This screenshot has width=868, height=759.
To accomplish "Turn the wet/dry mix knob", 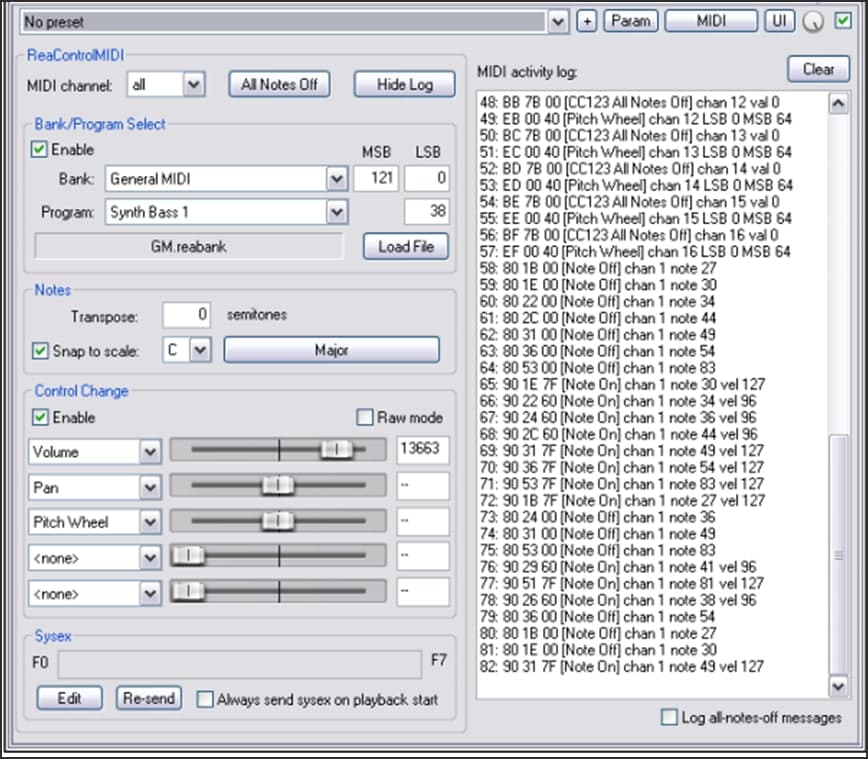I will pos(813,22).
